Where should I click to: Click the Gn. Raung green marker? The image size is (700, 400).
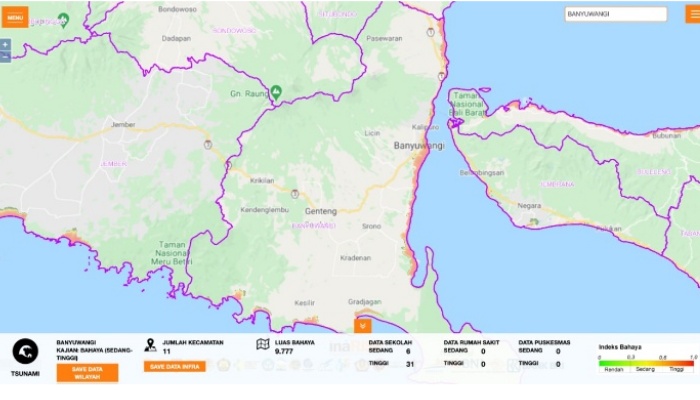click(276, 92)
